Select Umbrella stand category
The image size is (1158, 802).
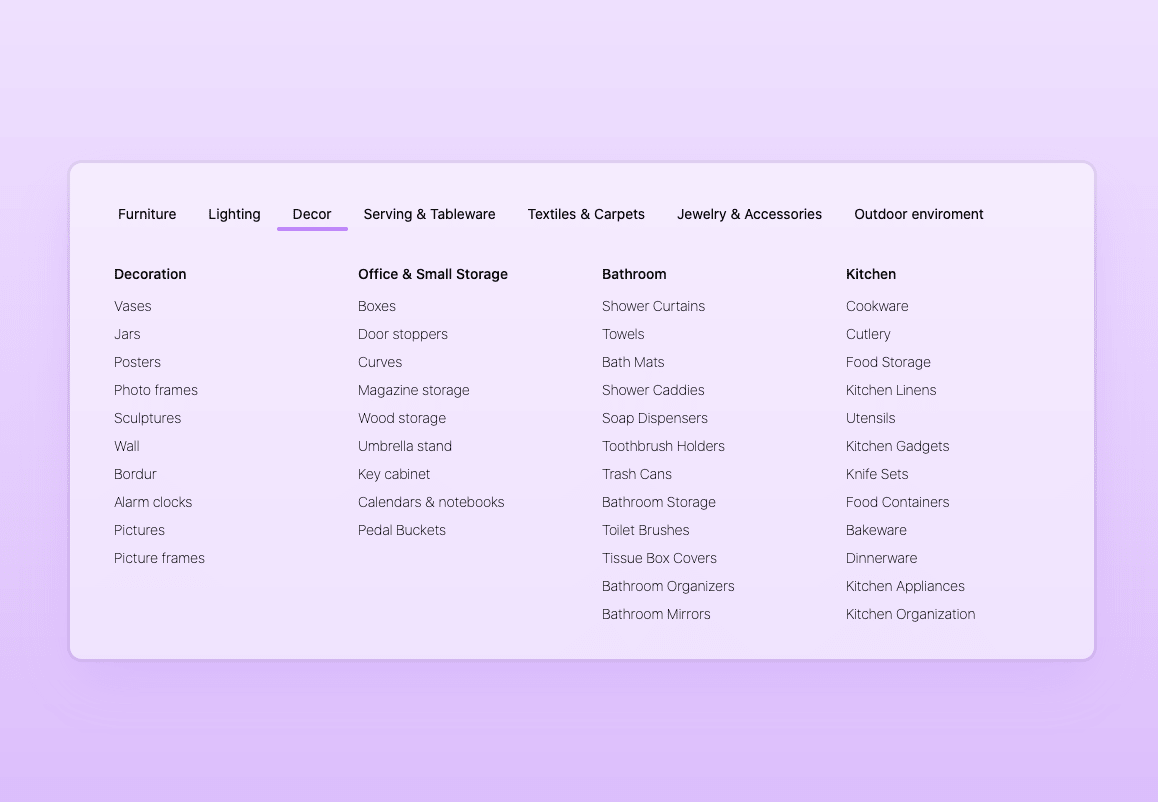(x=405, y=446)
